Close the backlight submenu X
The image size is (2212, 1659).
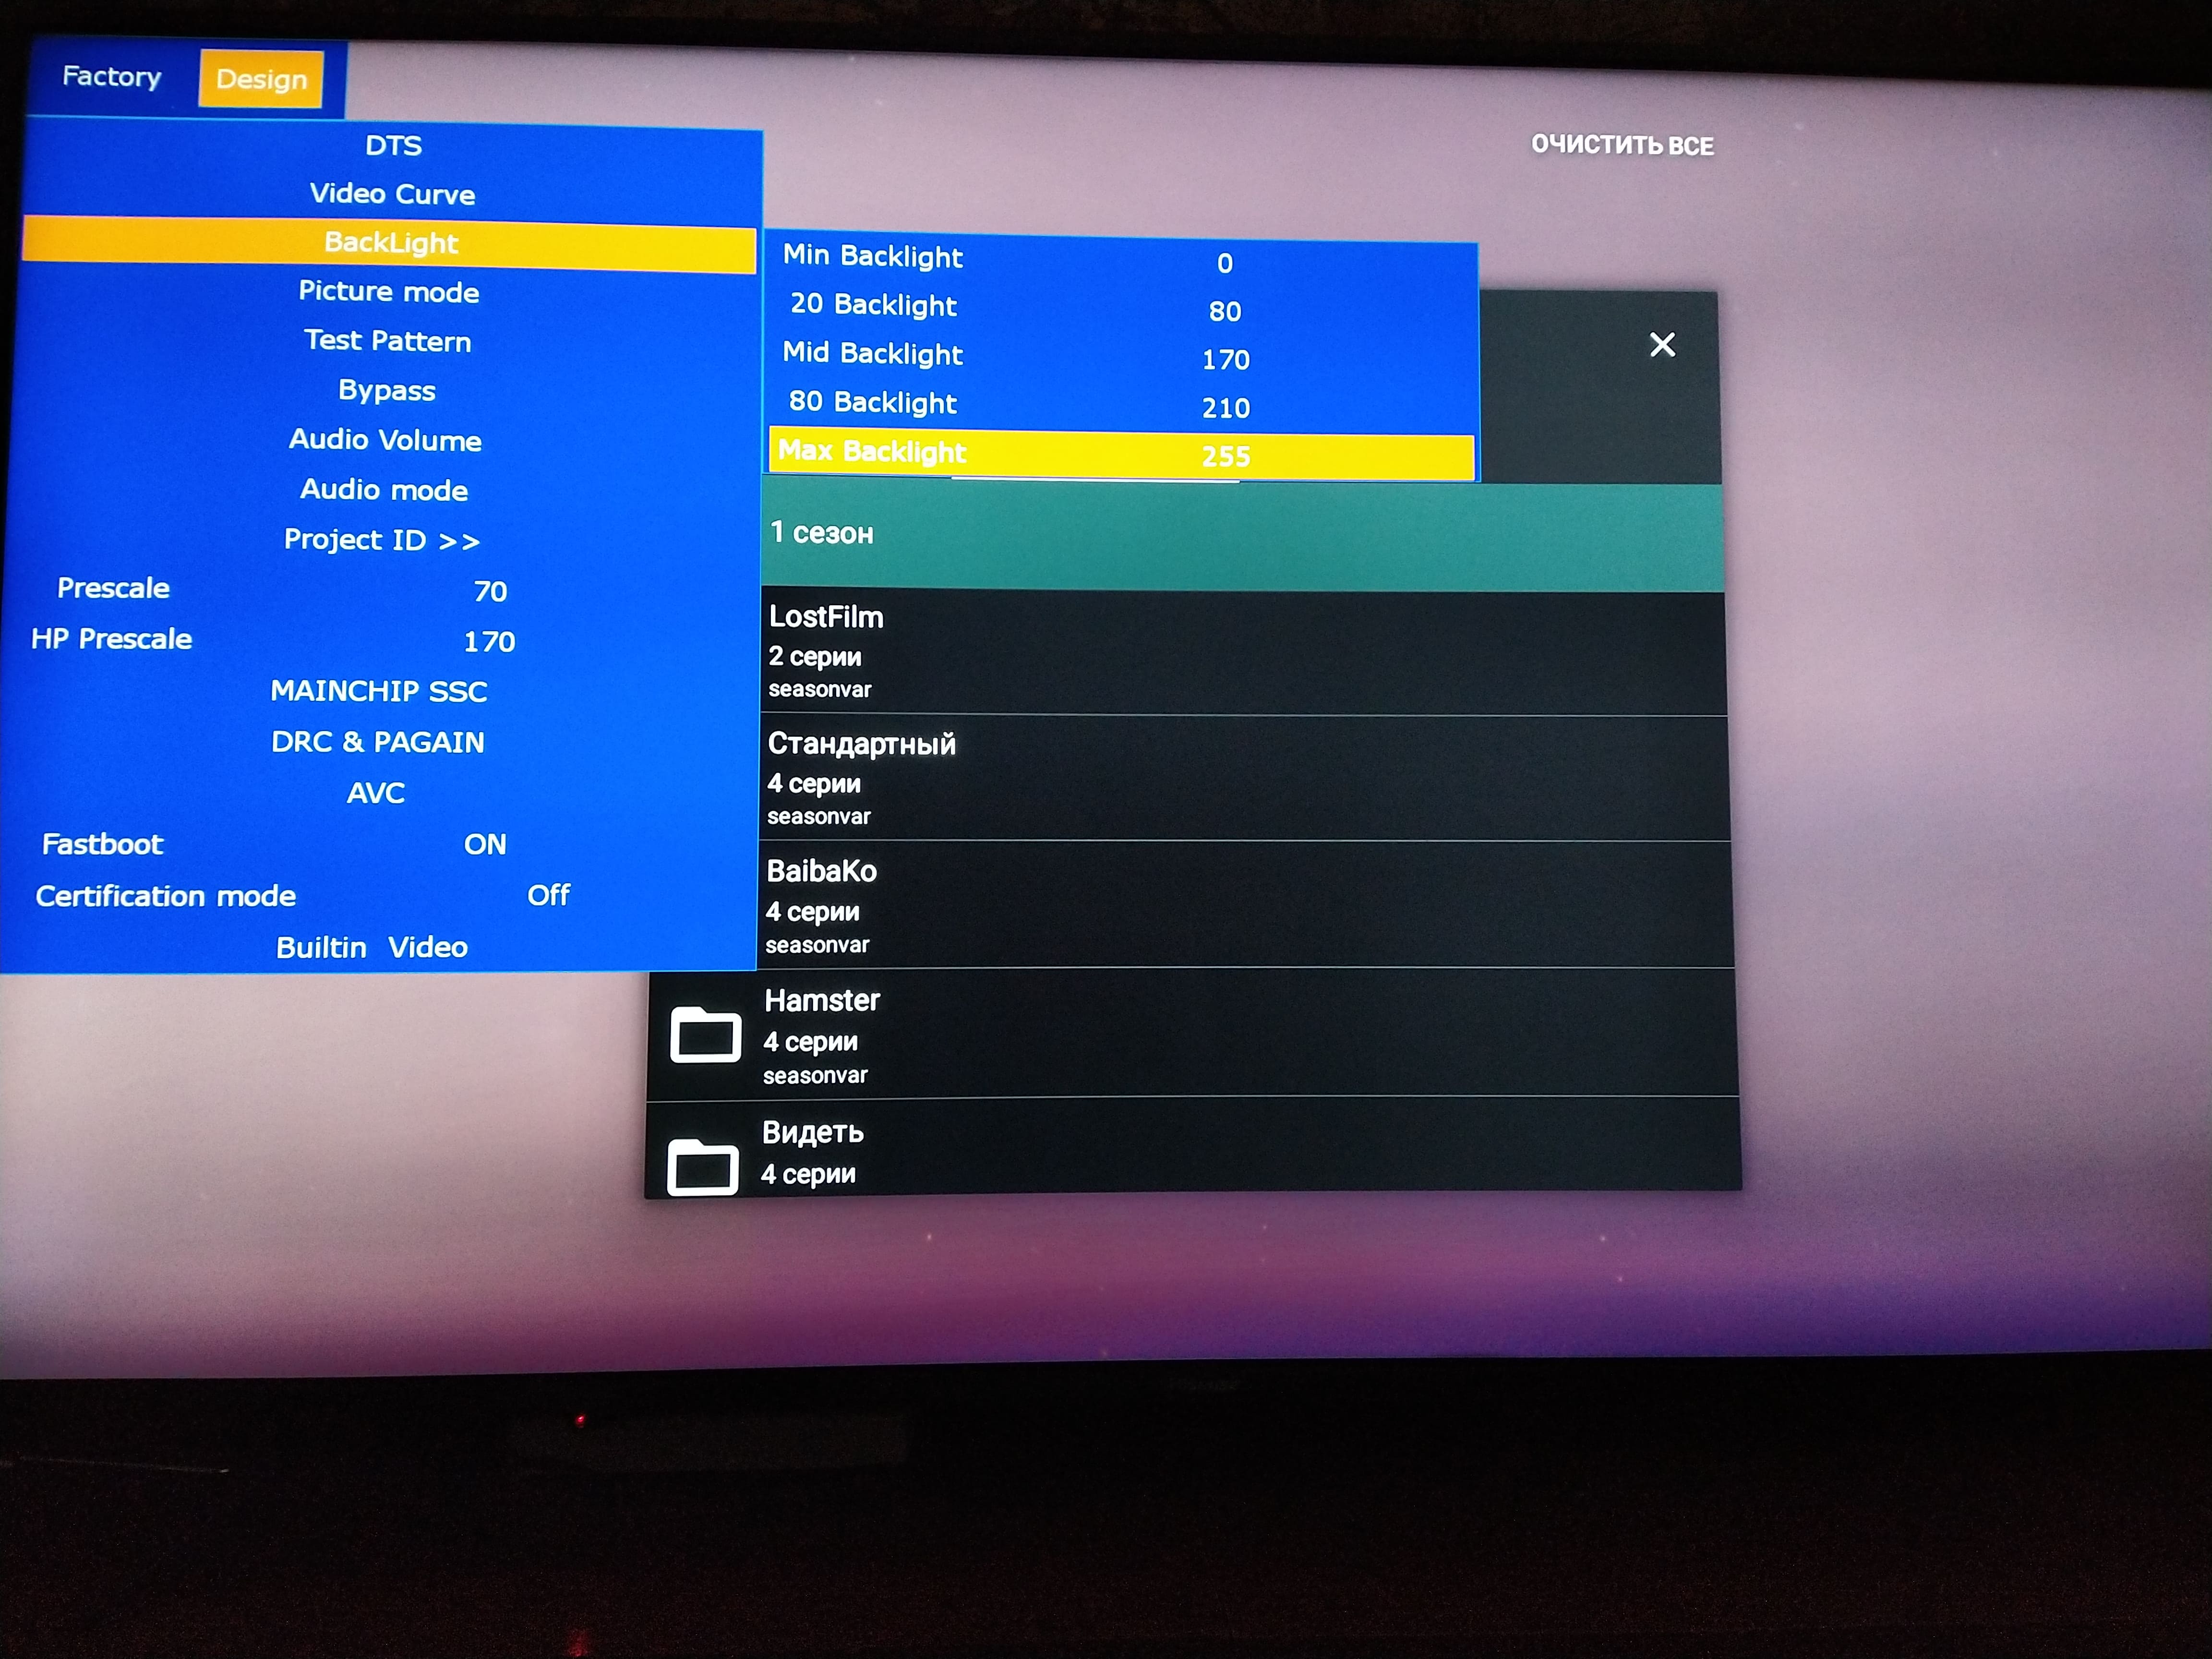(1660, 343)
